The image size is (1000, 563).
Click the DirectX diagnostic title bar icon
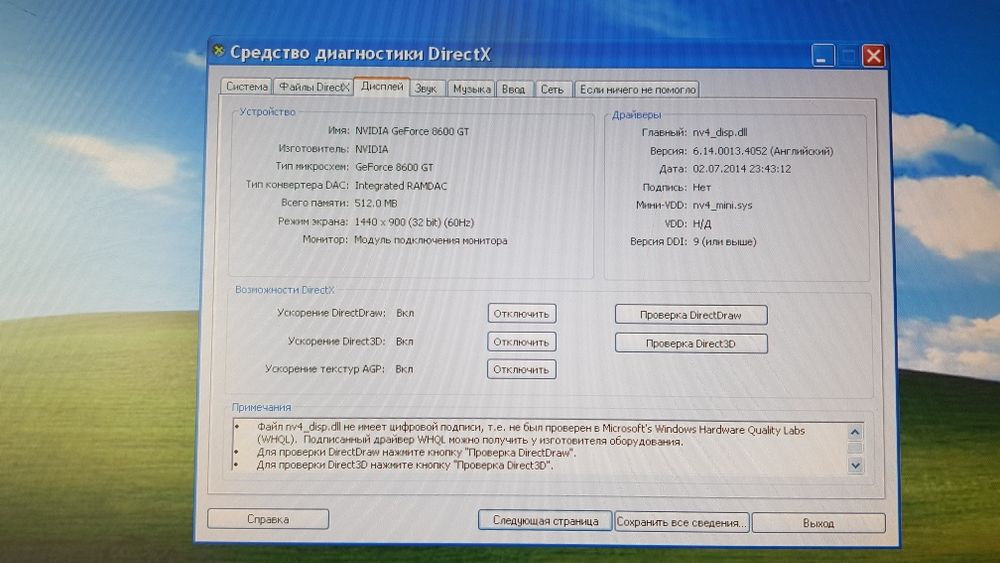point(219,51)
